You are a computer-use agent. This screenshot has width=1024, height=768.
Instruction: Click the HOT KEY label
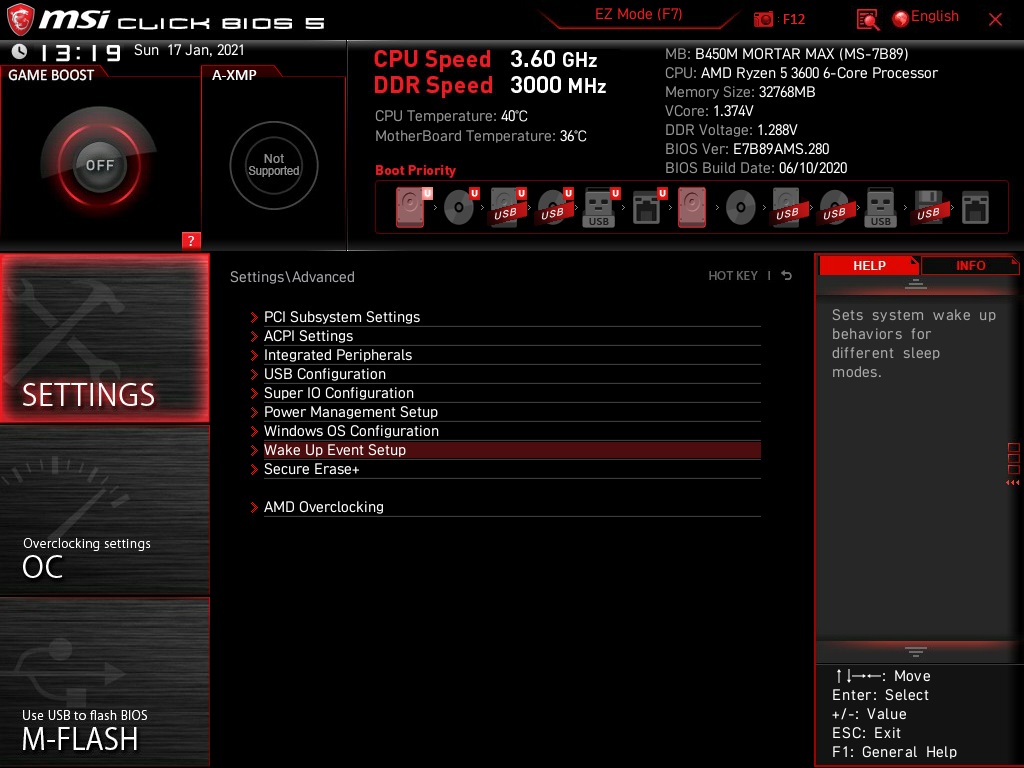733,276
